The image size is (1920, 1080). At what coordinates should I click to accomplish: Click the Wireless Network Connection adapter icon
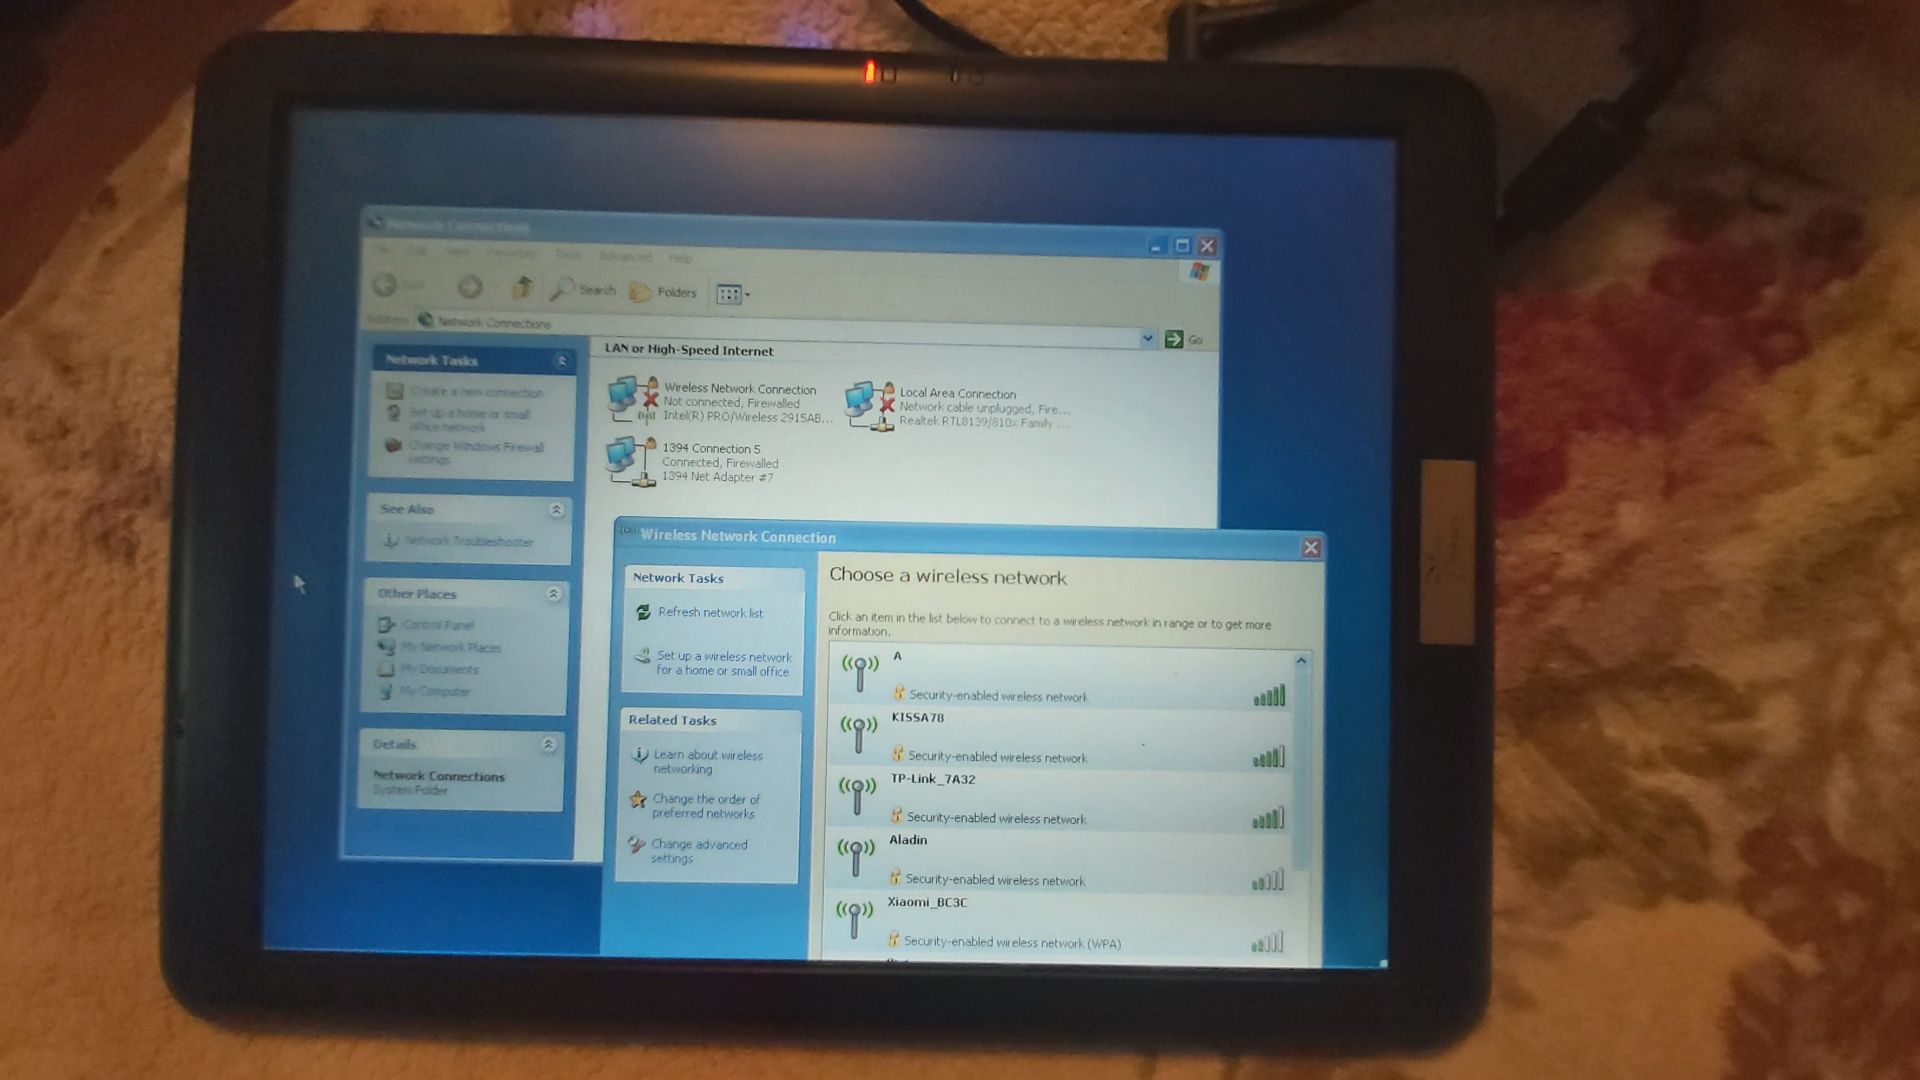tap(633, 399)
